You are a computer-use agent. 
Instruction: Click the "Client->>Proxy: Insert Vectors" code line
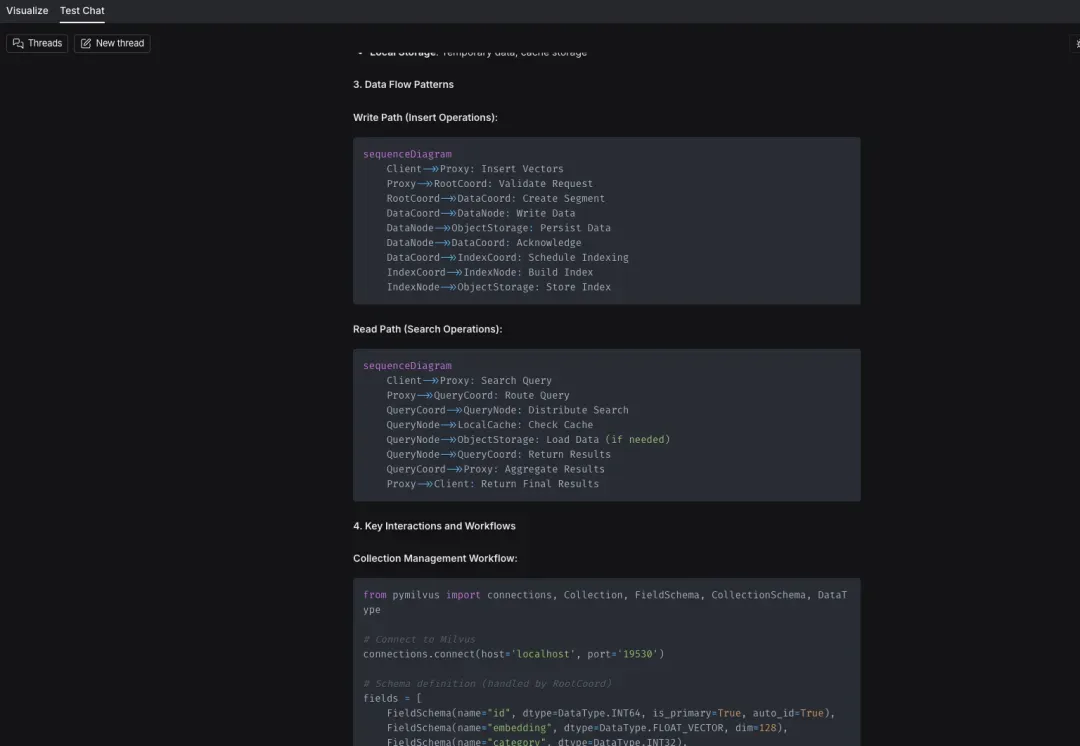click(x=475, y=169)
